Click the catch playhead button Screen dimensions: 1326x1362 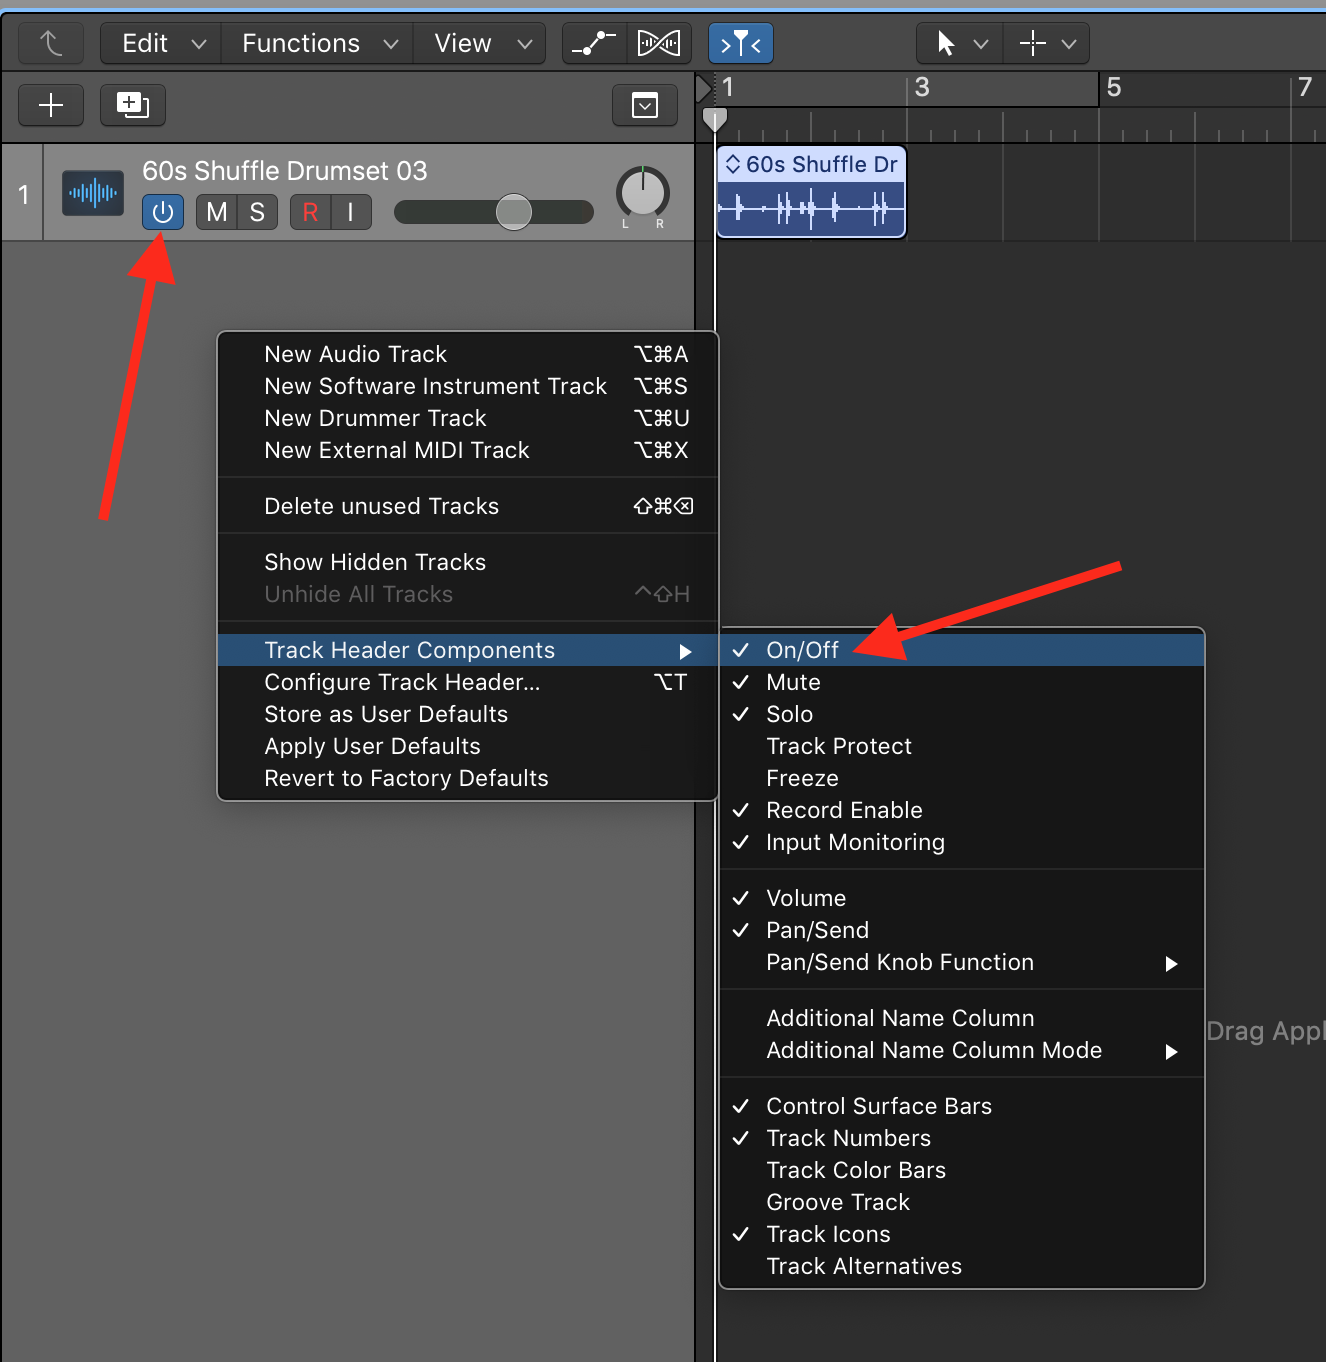tap(740, 43)
